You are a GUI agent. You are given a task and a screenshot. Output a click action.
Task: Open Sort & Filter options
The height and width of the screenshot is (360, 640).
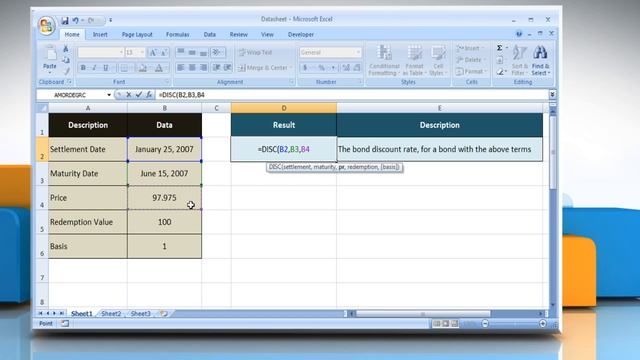tap(520, 60)
